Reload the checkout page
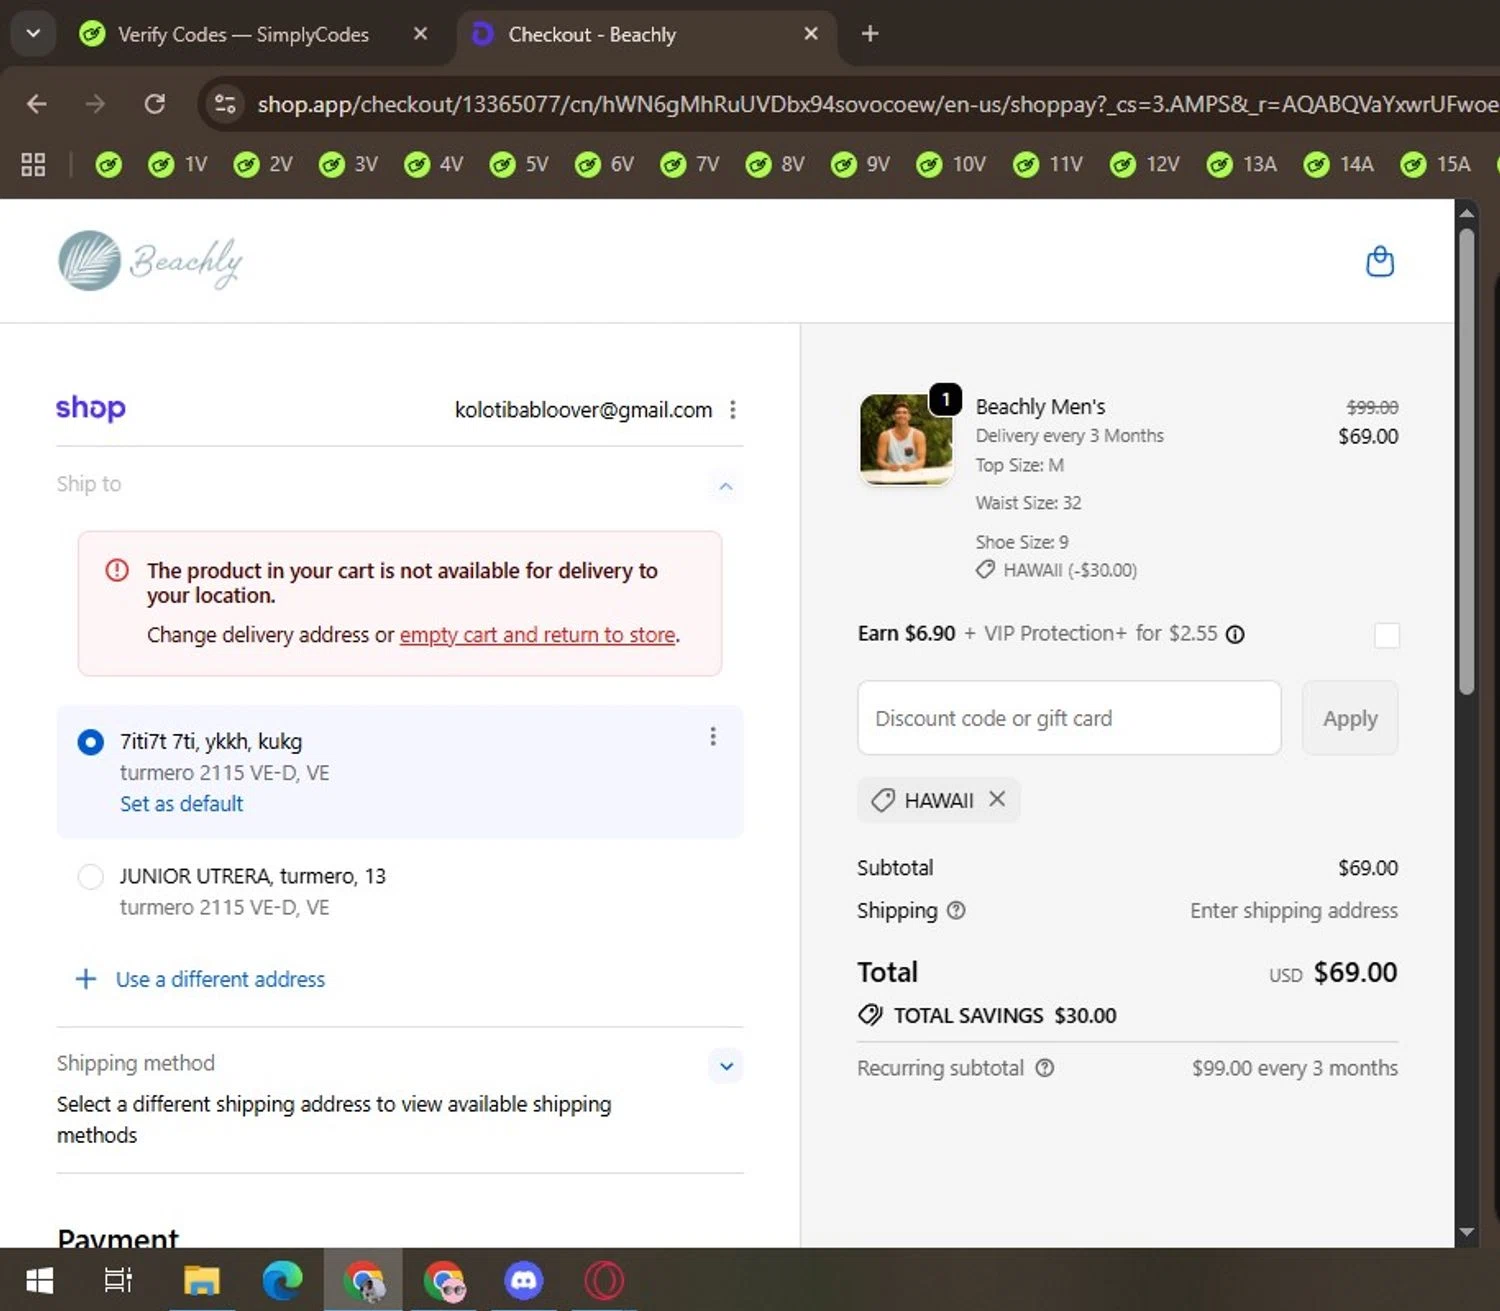The height and width of the screenshot is (1311, 1500). coord(154,104)
